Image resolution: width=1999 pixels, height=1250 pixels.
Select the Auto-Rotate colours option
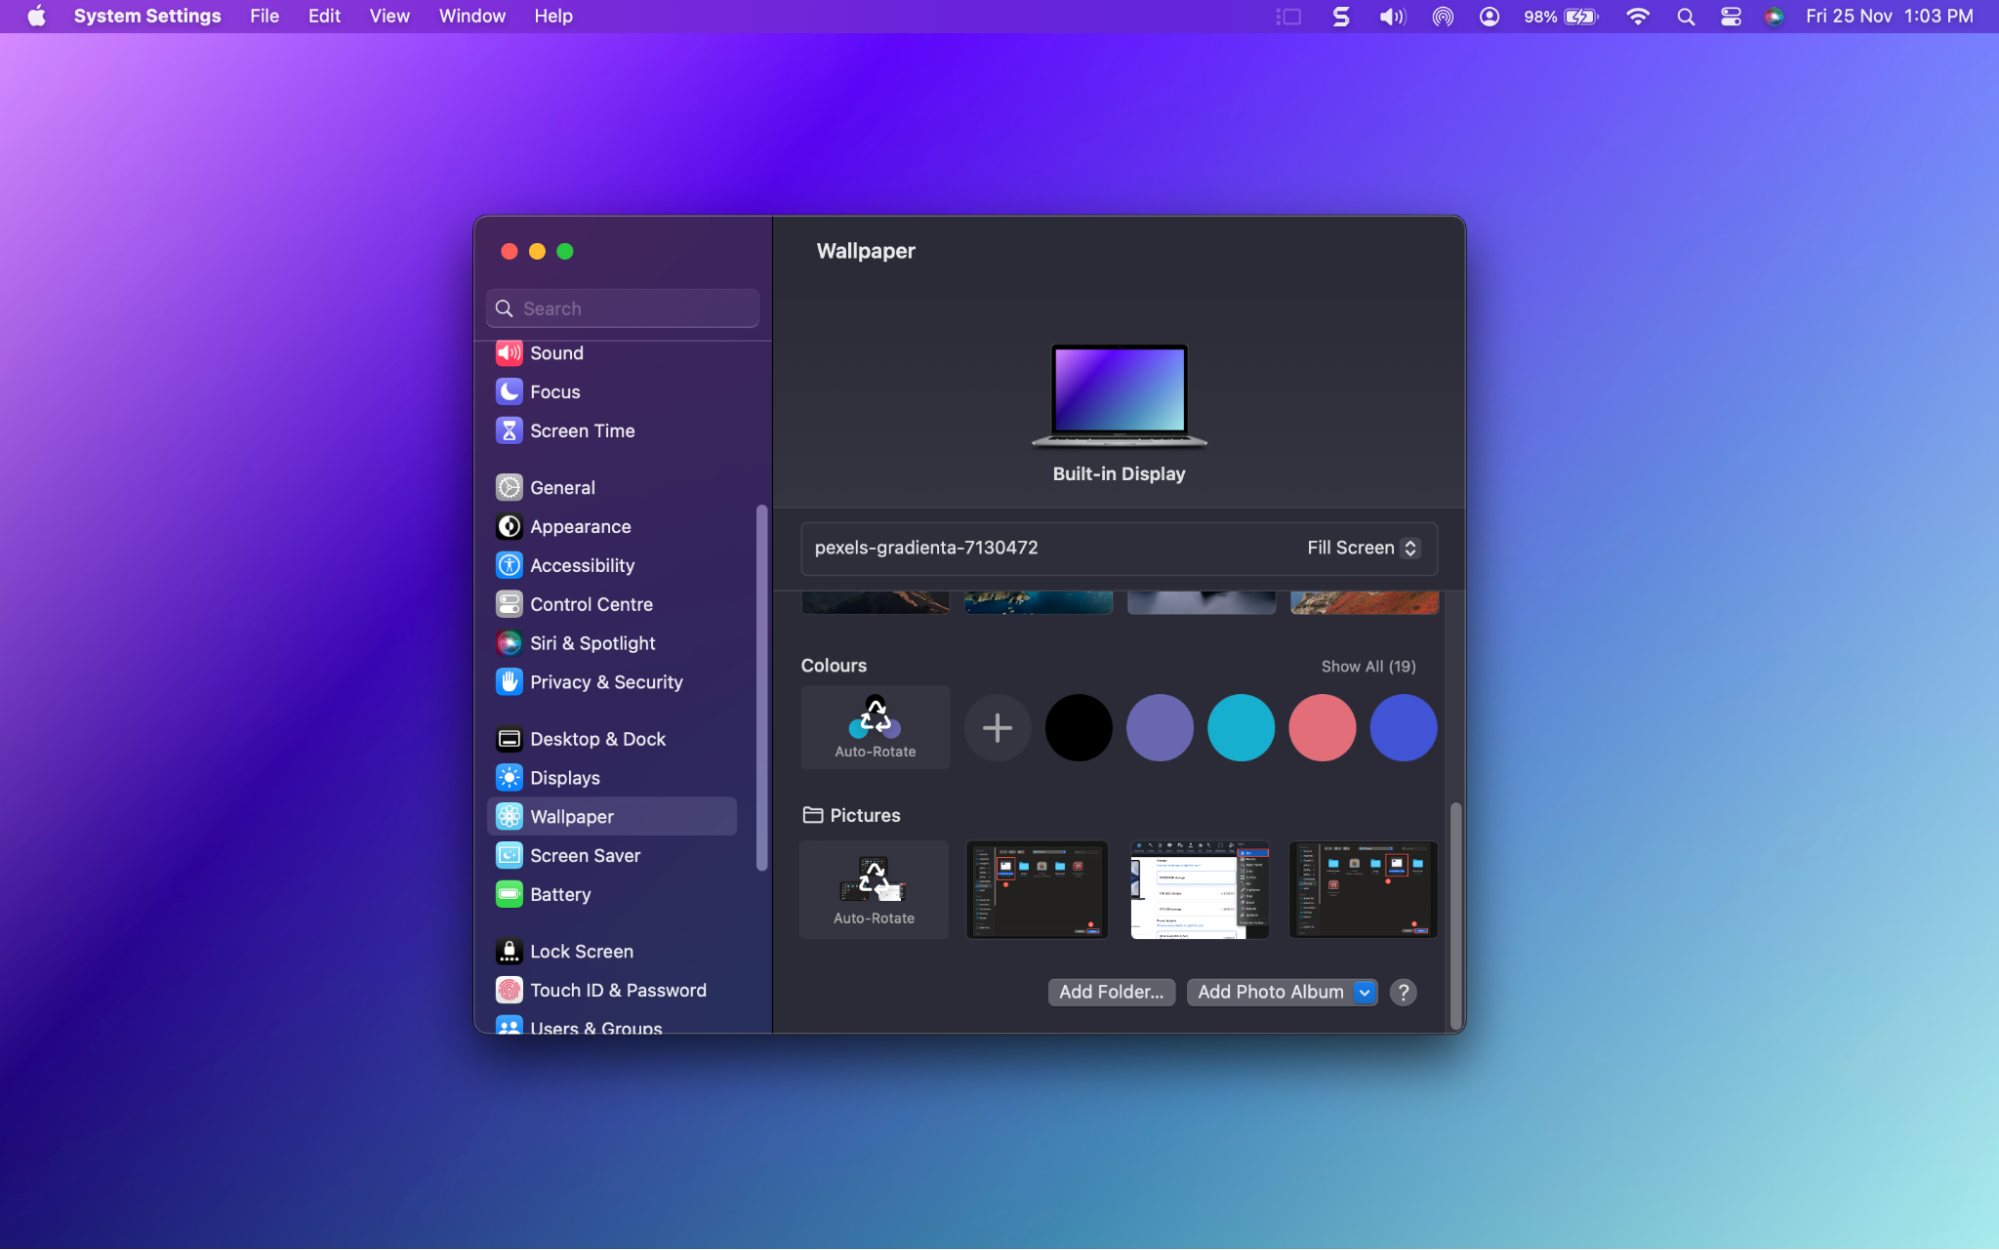click(x=874, y=727)
